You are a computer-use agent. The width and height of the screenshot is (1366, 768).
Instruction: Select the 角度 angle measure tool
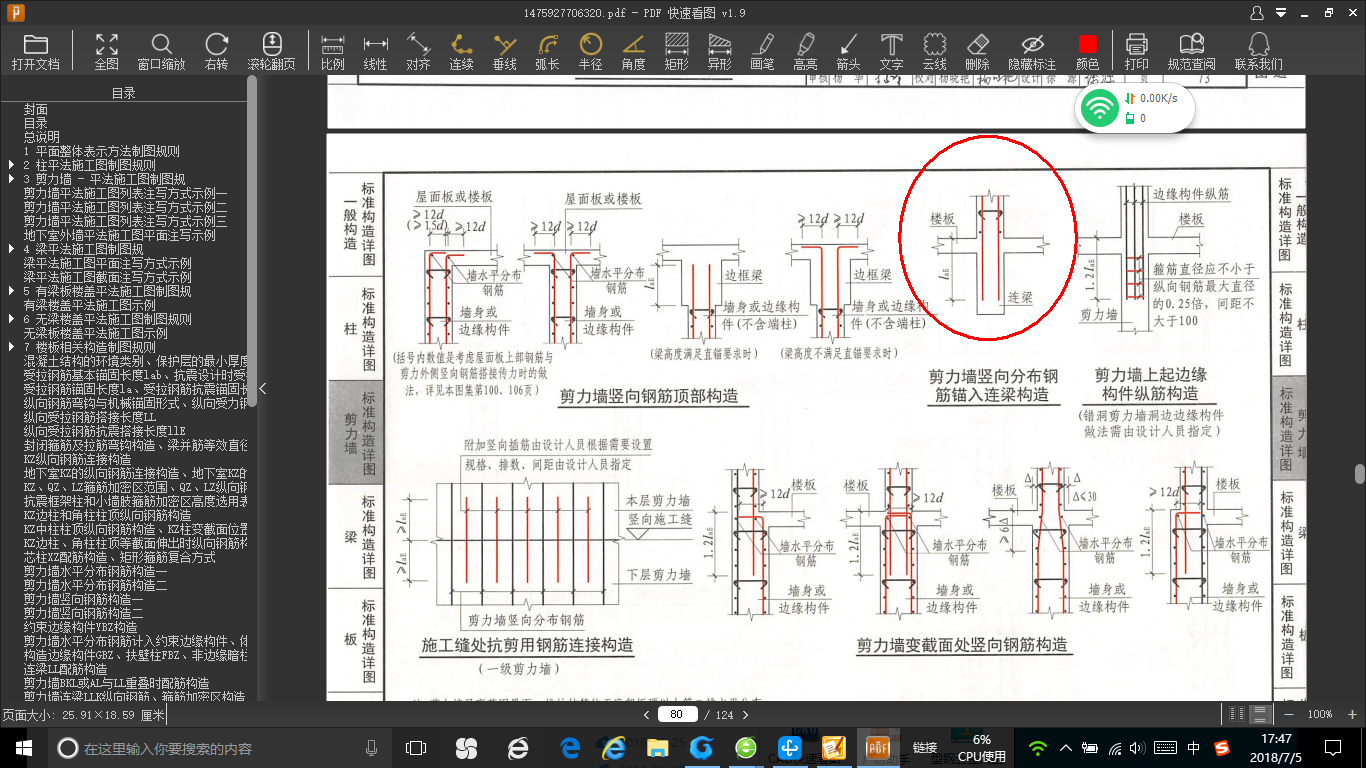tap(634, 52)
